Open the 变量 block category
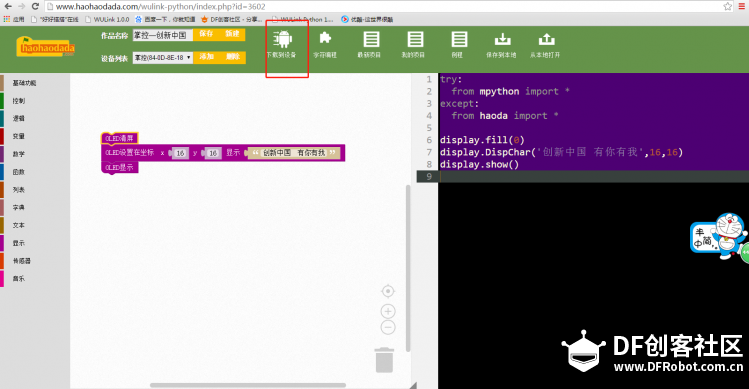749x389 pixels. pos(19,136)
